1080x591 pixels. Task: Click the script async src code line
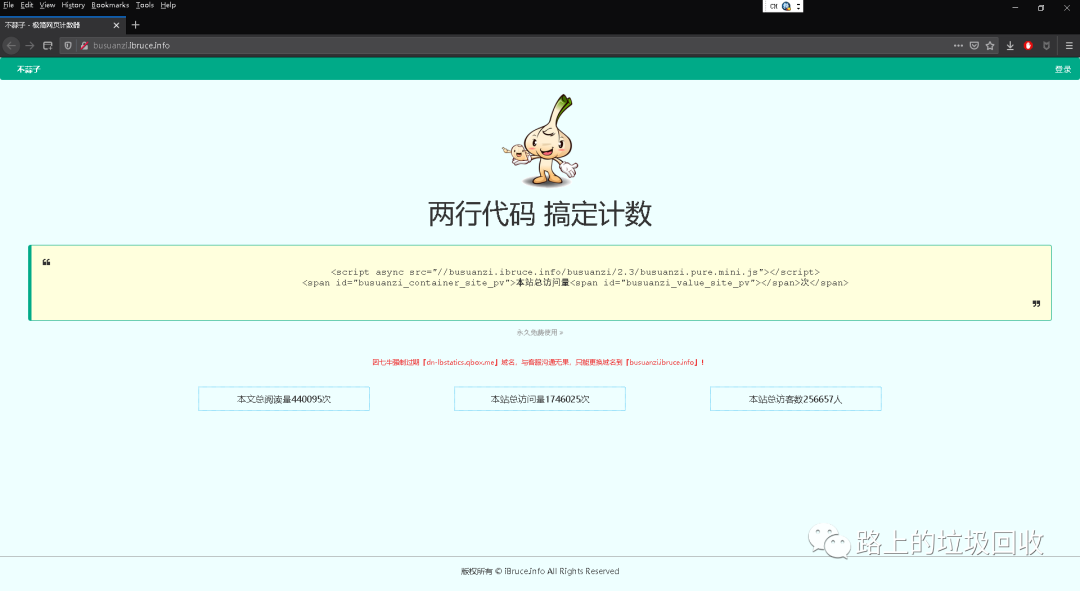pyautogui.click(x=575, y=272)
